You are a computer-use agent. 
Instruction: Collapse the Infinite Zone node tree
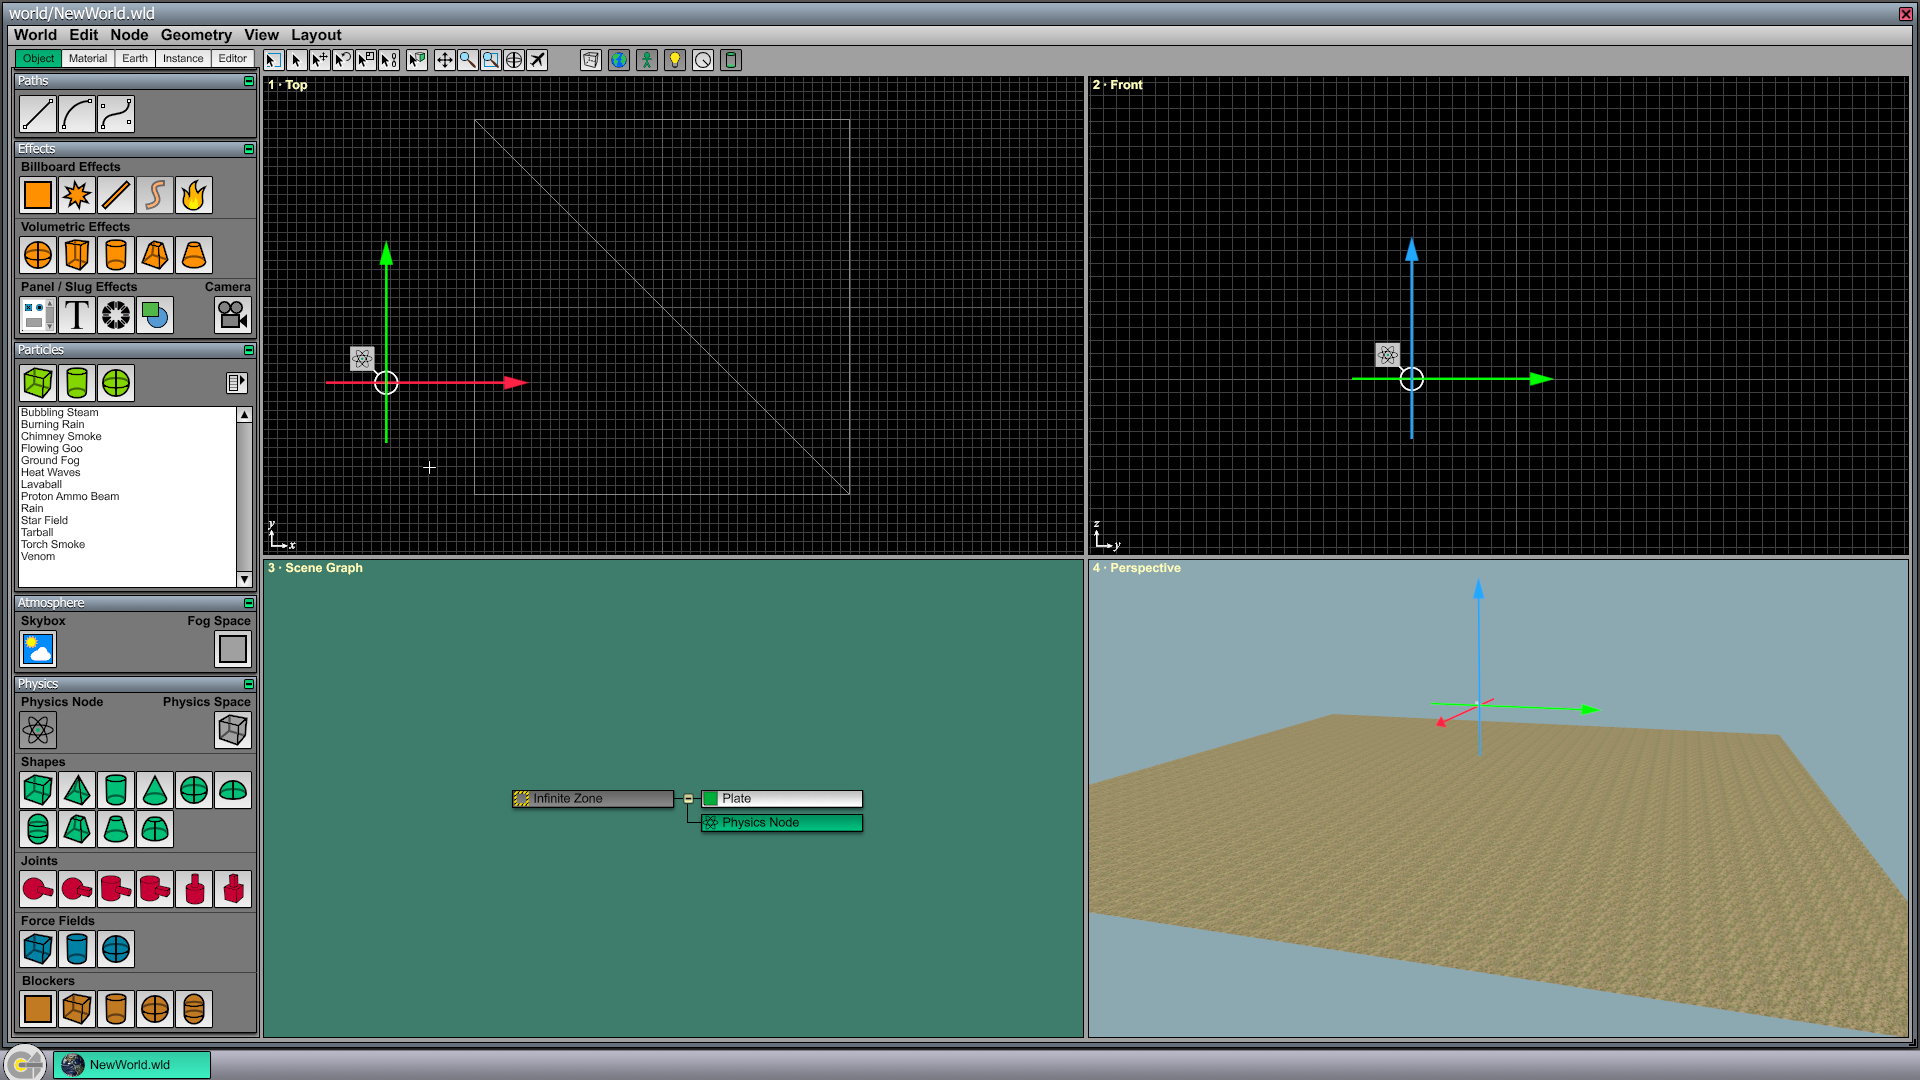(688, 799)
